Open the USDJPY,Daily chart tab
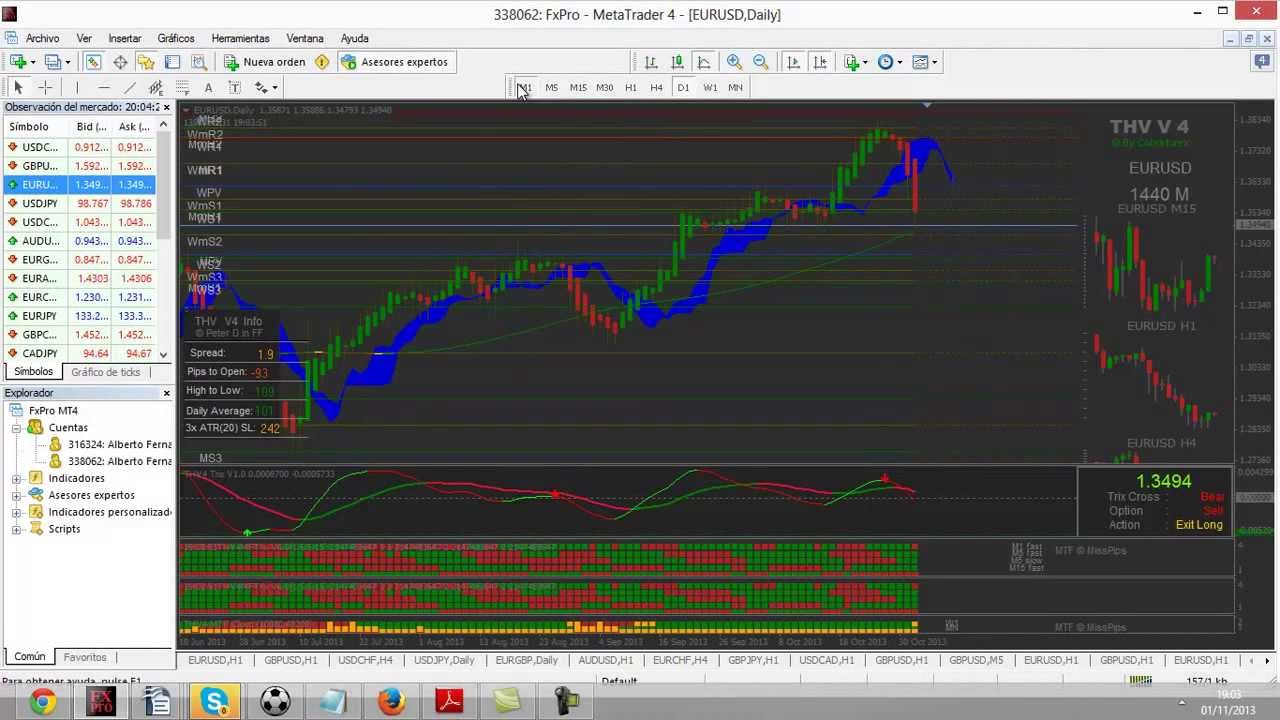 click(444, 660)
